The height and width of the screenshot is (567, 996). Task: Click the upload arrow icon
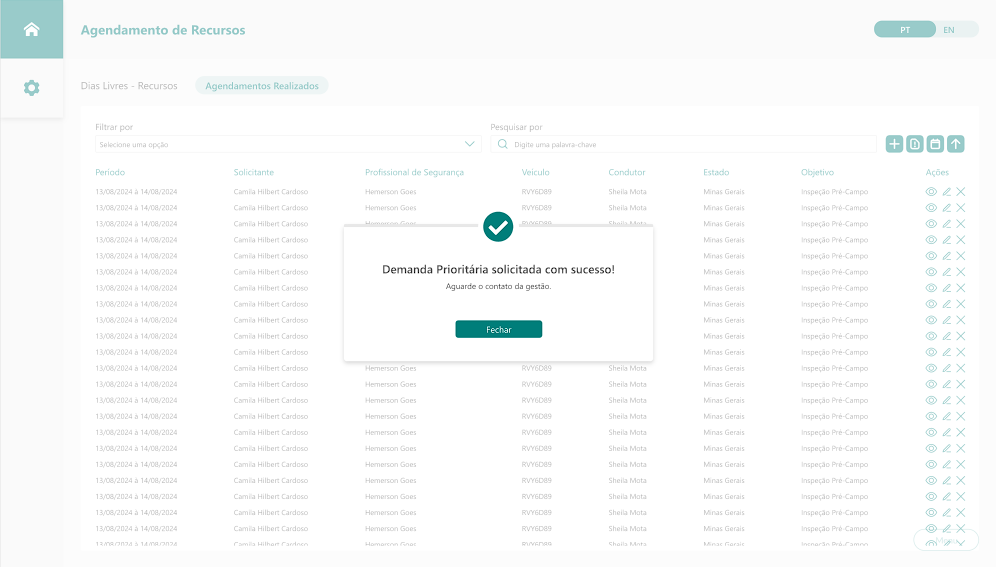click(955, 144)
